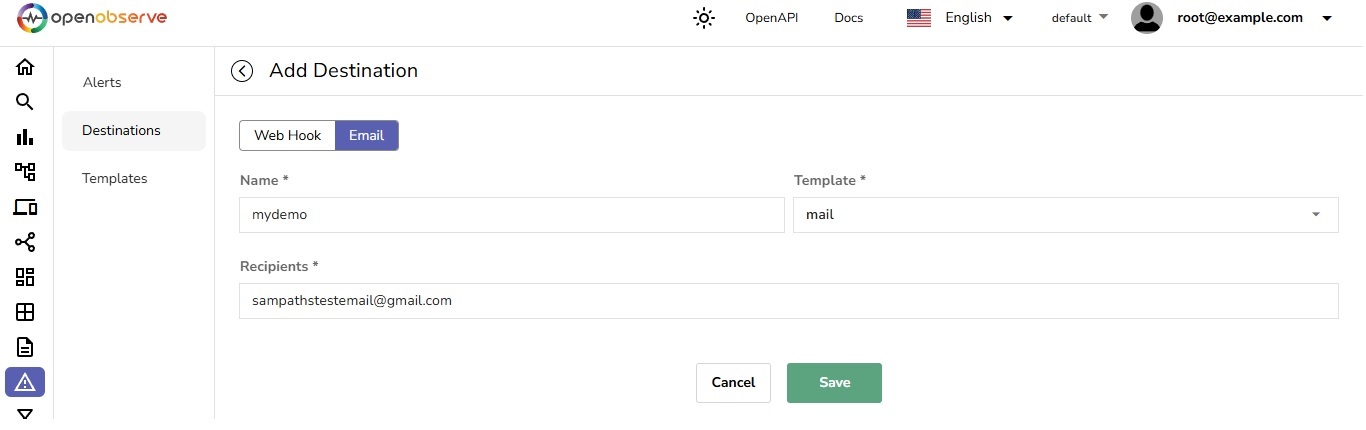Expand the root@example.com user menu
1366x430 pixels.
pyautogui.click(x=1232, y=18)
